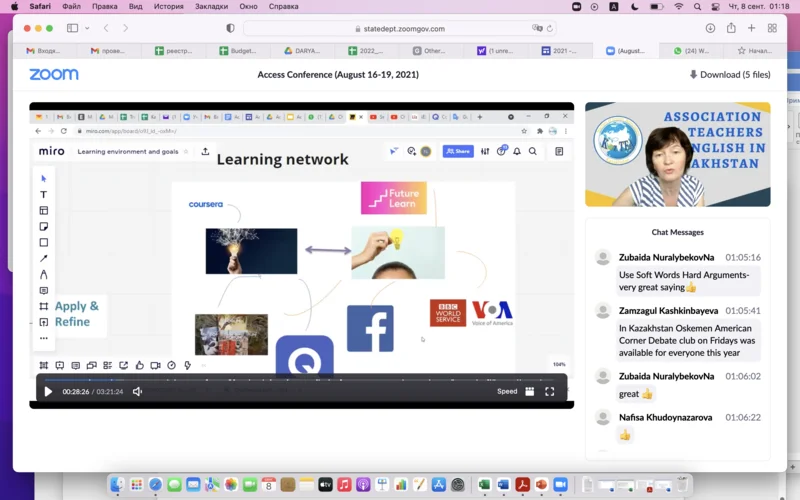Viewport: 800px width, 500px height.
Task: Play the Zoom recording
Action: [x=48, y=391]
